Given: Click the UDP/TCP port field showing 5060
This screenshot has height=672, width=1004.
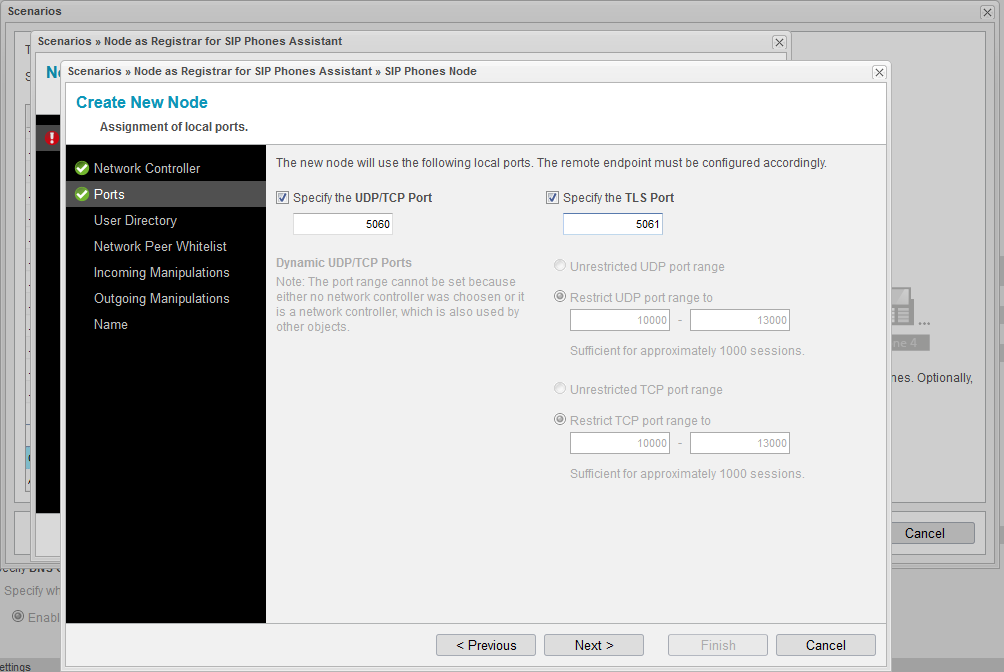Looking at the screenshot, I should click(342, 225).
